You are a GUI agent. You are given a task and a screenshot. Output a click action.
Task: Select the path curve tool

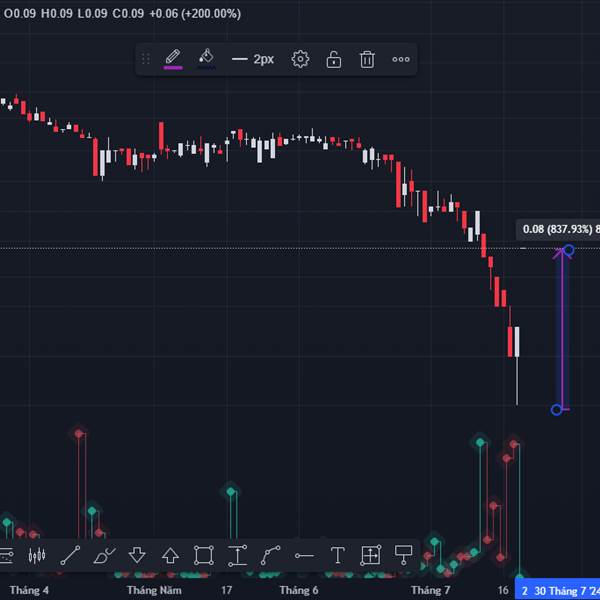click(x=271, y=555)
